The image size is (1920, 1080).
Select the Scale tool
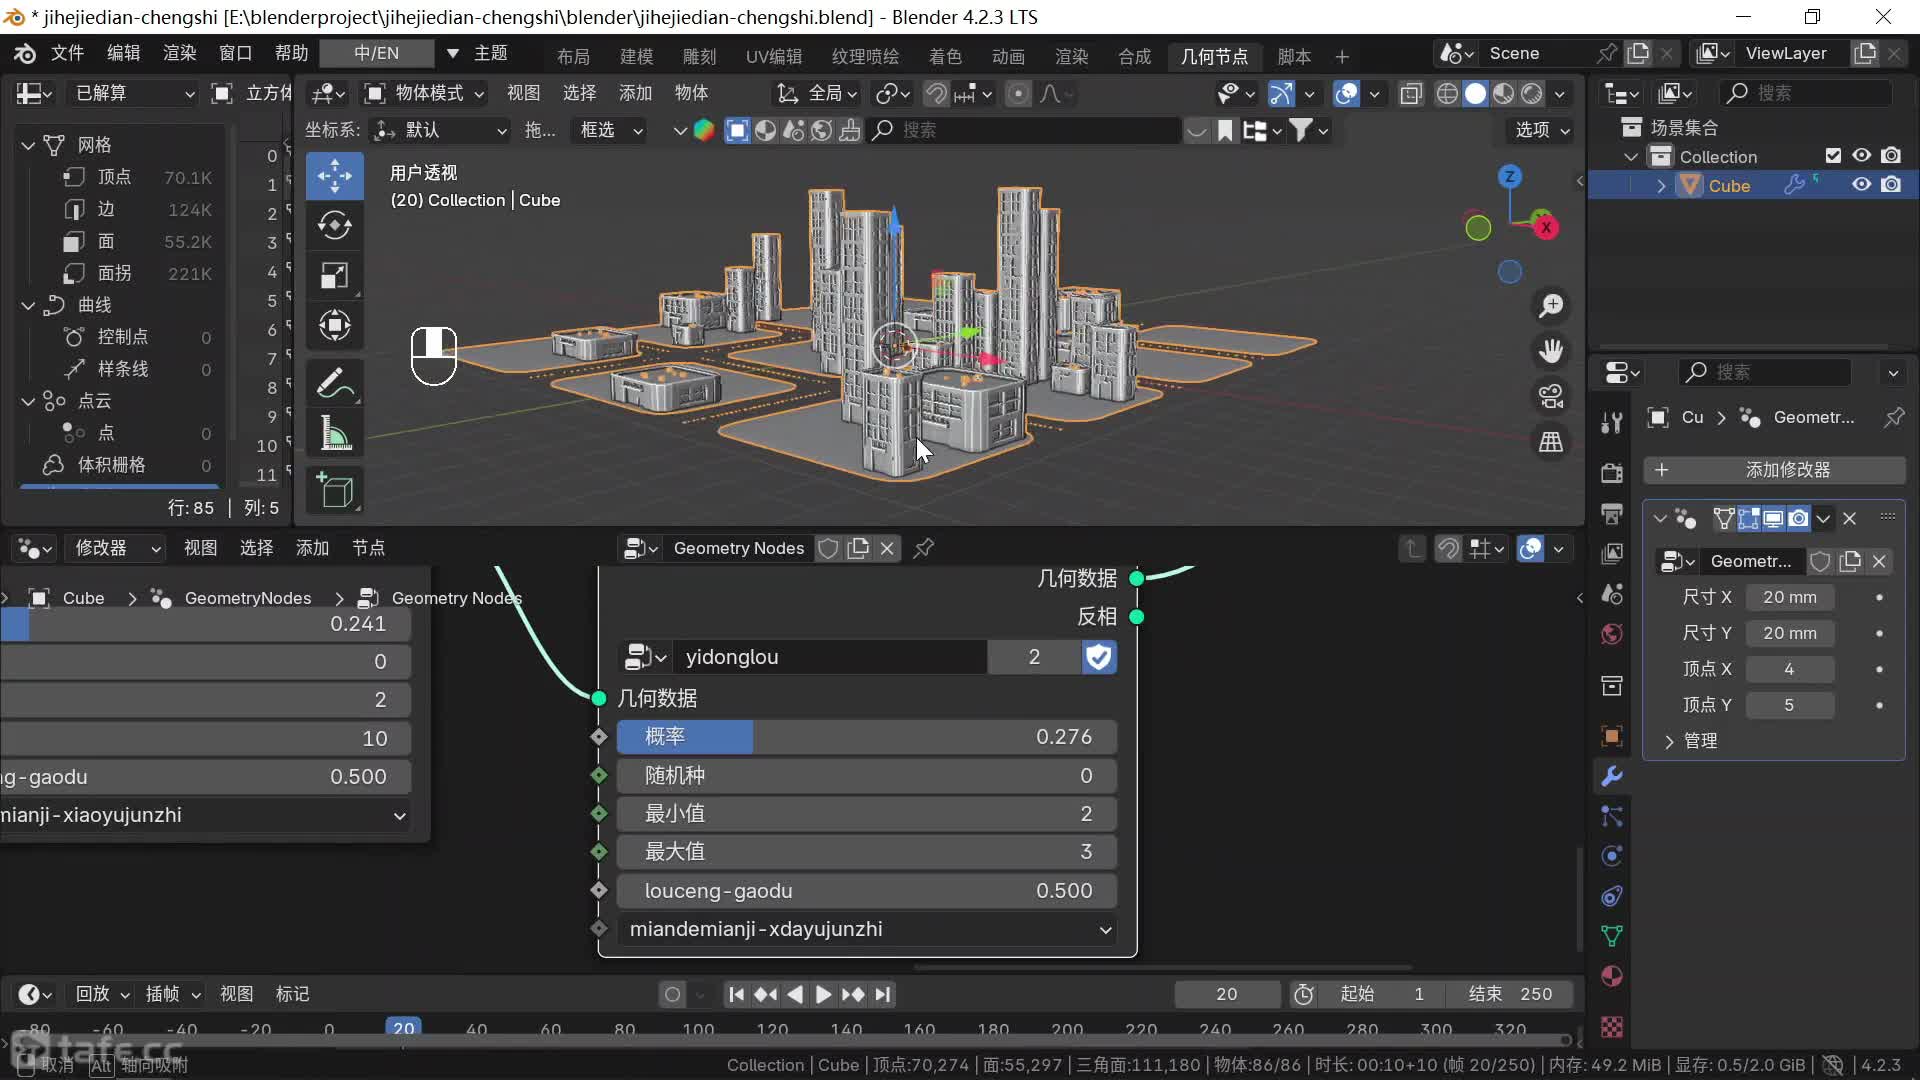coord(334,276)
